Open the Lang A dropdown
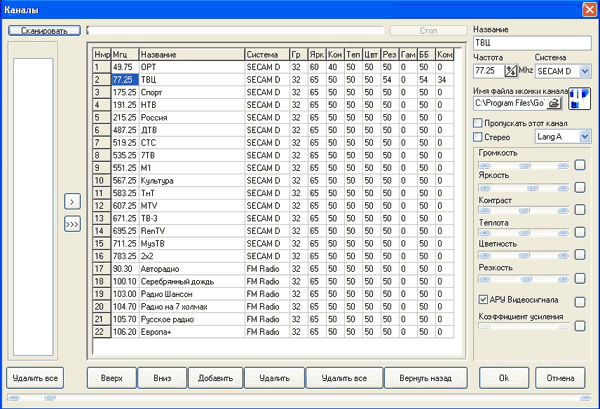Screen dimensions: 600x409 pos(585,137)
